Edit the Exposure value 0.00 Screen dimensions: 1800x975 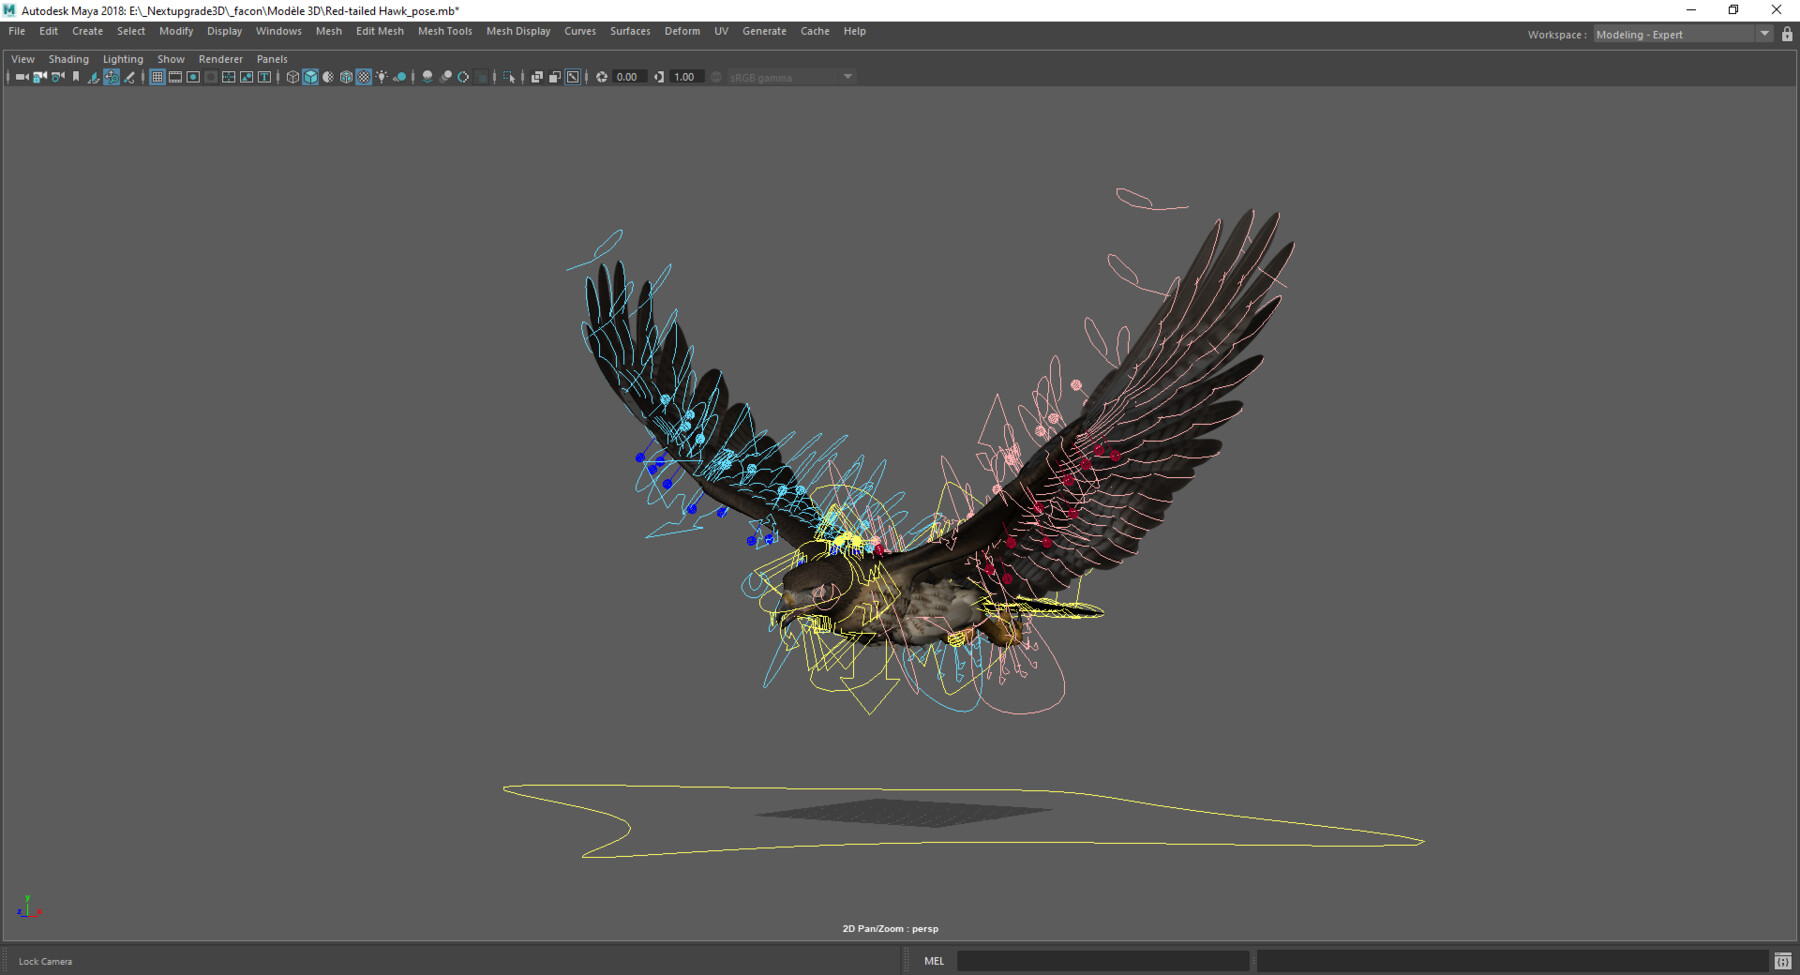point(629,77)
